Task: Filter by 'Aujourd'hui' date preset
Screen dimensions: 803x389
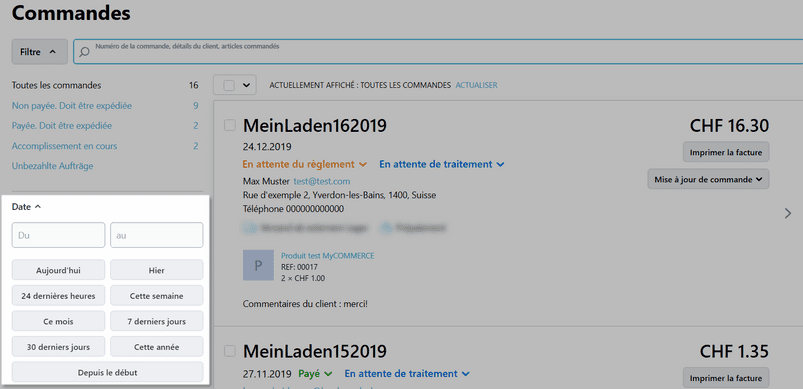Action: click(x=58, y=270)
